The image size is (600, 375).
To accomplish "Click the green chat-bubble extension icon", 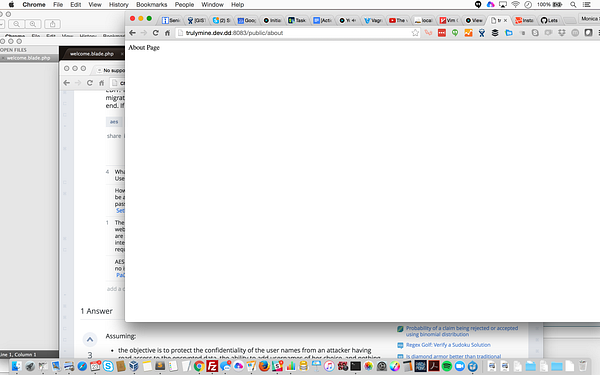I will (455, 33).
